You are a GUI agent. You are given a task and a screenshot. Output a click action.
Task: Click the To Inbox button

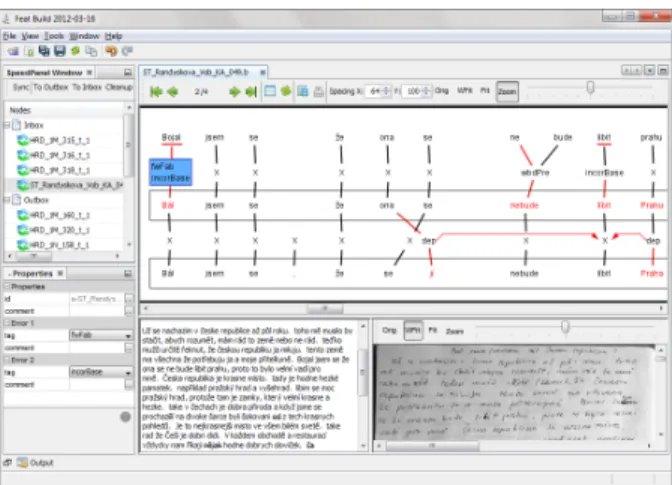coord(87,87)
